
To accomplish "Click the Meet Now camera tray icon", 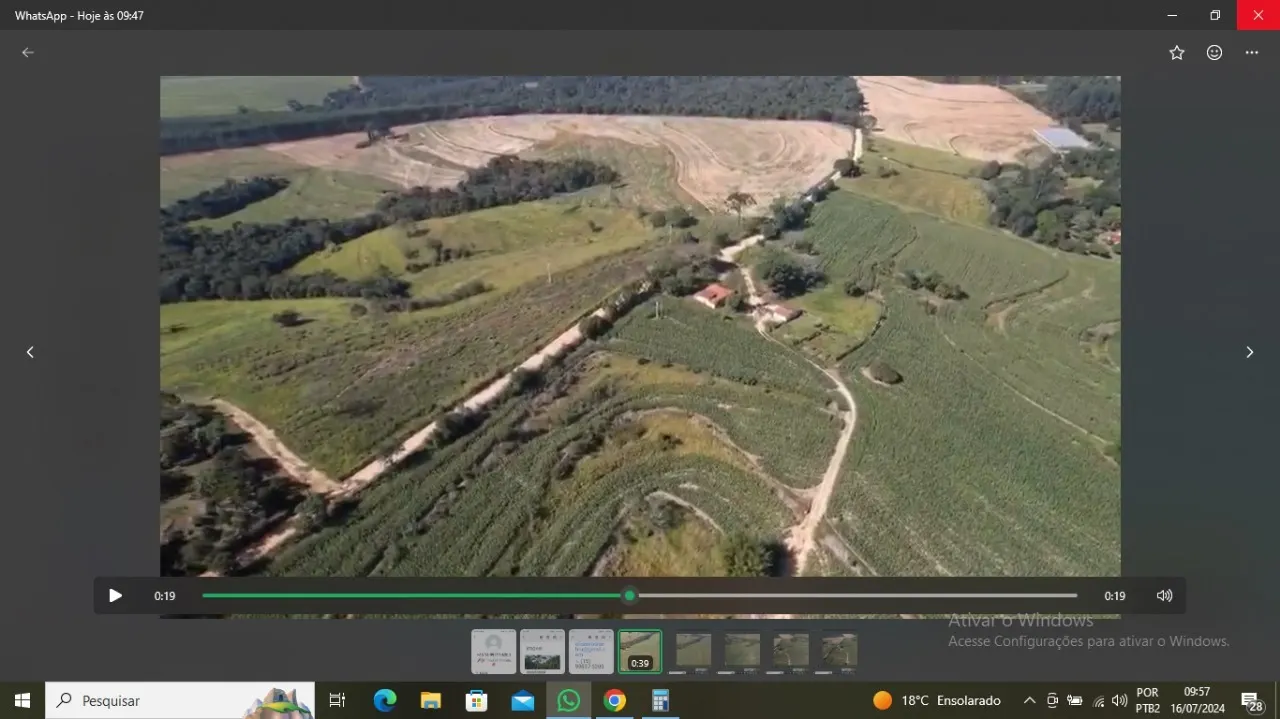I will pyautogui.click(x=1052, y=700).
